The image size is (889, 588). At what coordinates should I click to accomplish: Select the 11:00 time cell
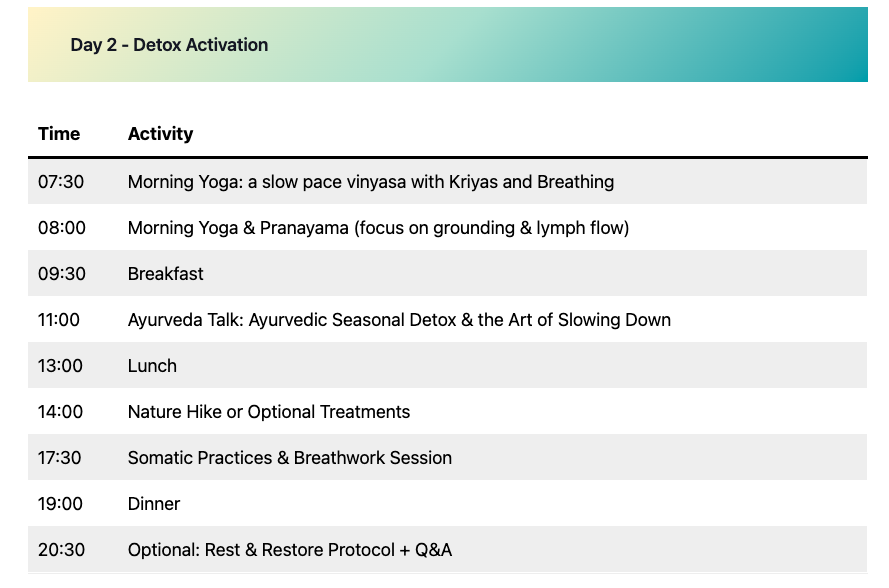pos(59,320)
